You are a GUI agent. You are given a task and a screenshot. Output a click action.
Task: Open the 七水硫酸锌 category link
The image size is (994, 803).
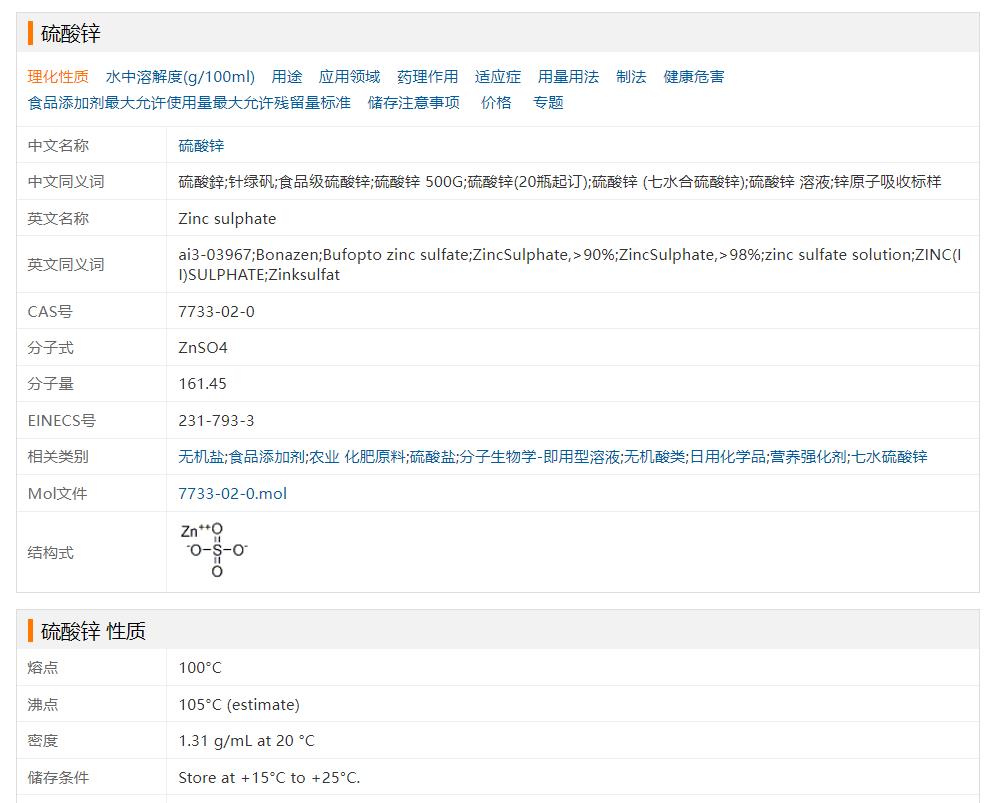coord(889,457)
